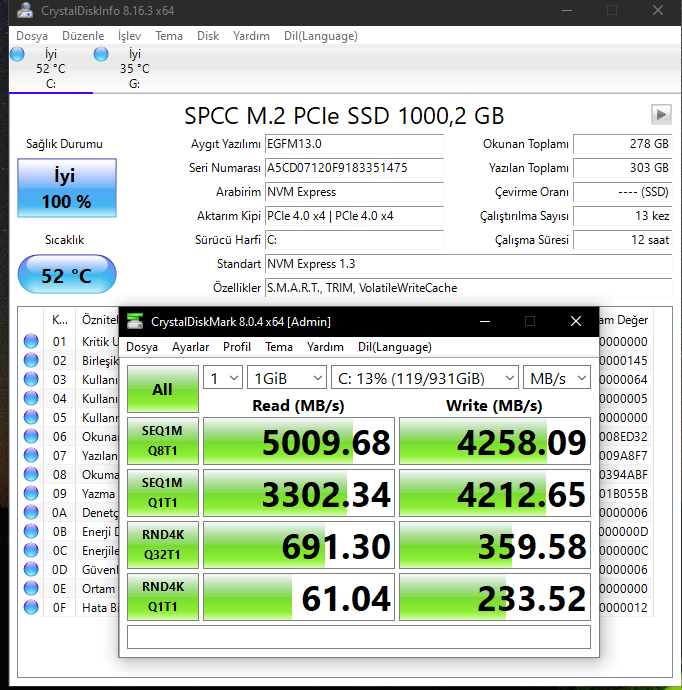Click status orb for attribute 08
This screenshot has height=690, width=682.
click(31, 474)
